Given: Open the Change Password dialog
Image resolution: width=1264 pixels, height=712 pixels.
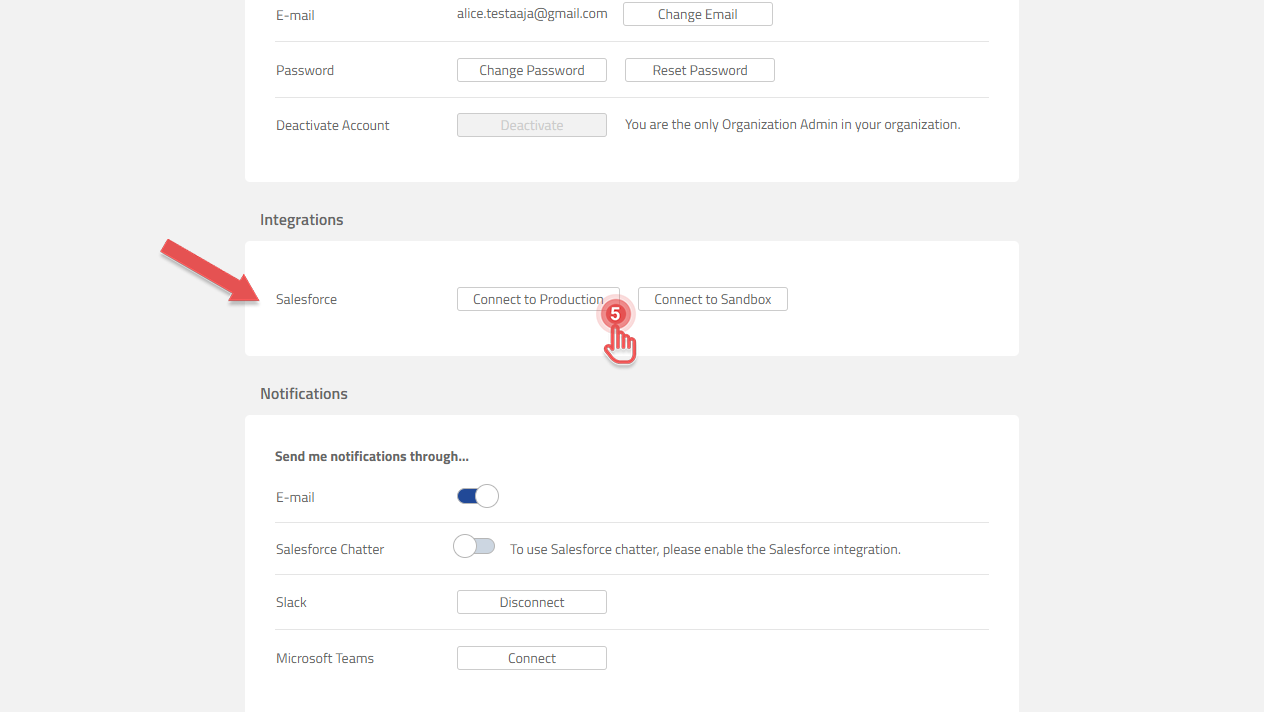Looking at the screenshot, I should 531,69.
